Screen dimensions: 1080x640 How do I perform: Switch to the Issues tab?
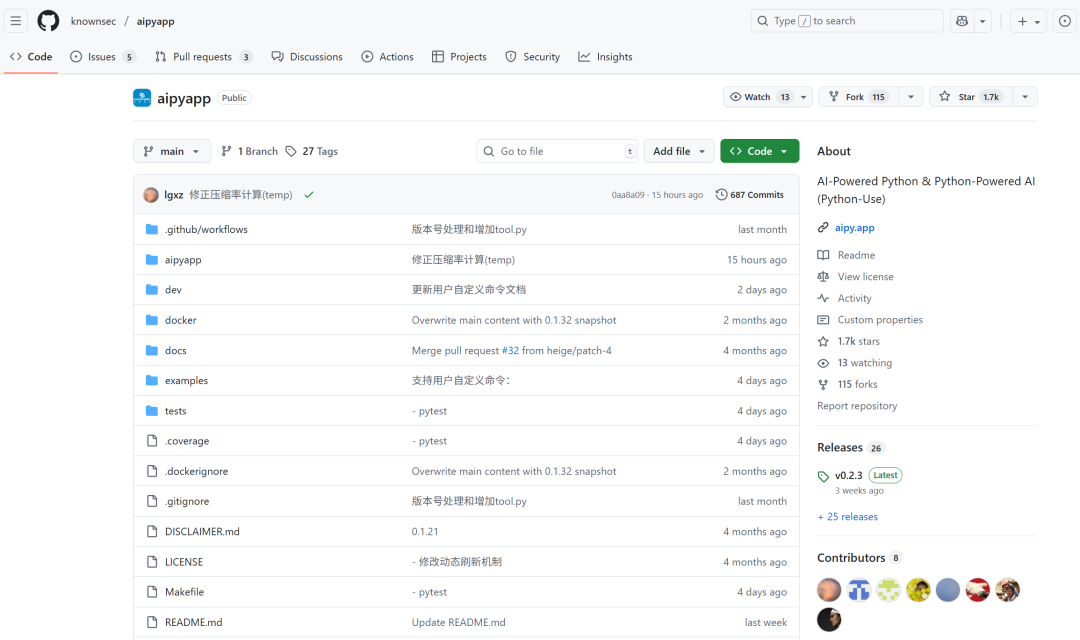coord(102,56)
